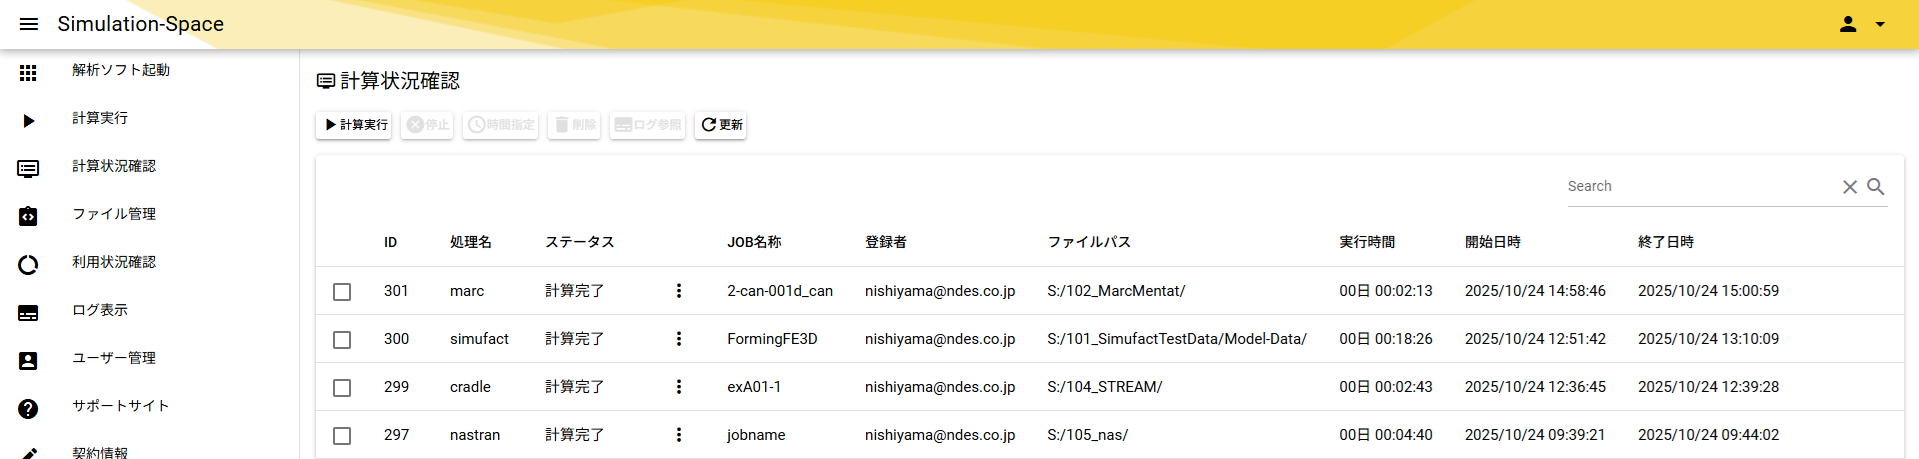Viewport: 1919px width, 459px height.
Task: Check the checkbox for job ID 301
Action: [342, 292]
